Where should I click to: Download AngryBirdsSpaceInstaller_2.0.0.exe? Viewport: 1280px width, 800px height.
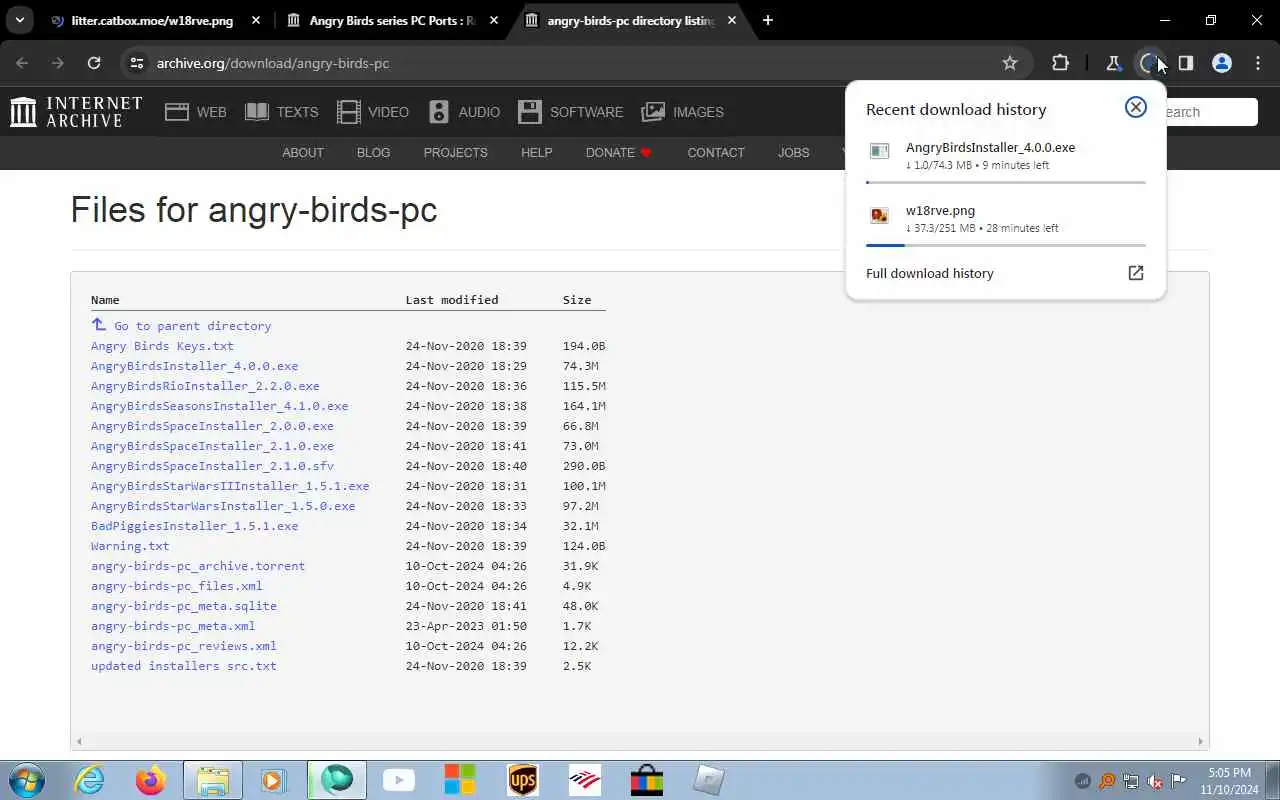point(212,426)
